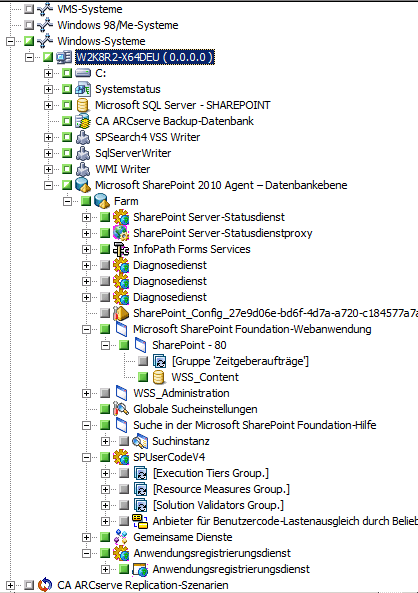The width and height of the screenshot is (418, 593).
Task: Click the CA ARCserve Backup-Datenbank icon
Action: pyautogui.click(x=83, y=121)
